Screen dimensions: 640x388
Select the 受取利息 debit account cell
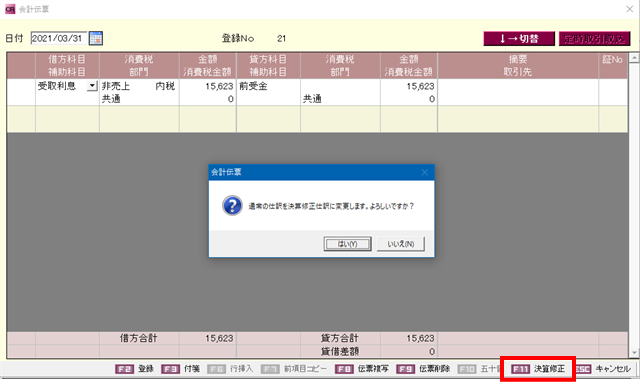[x=62, y=86]
